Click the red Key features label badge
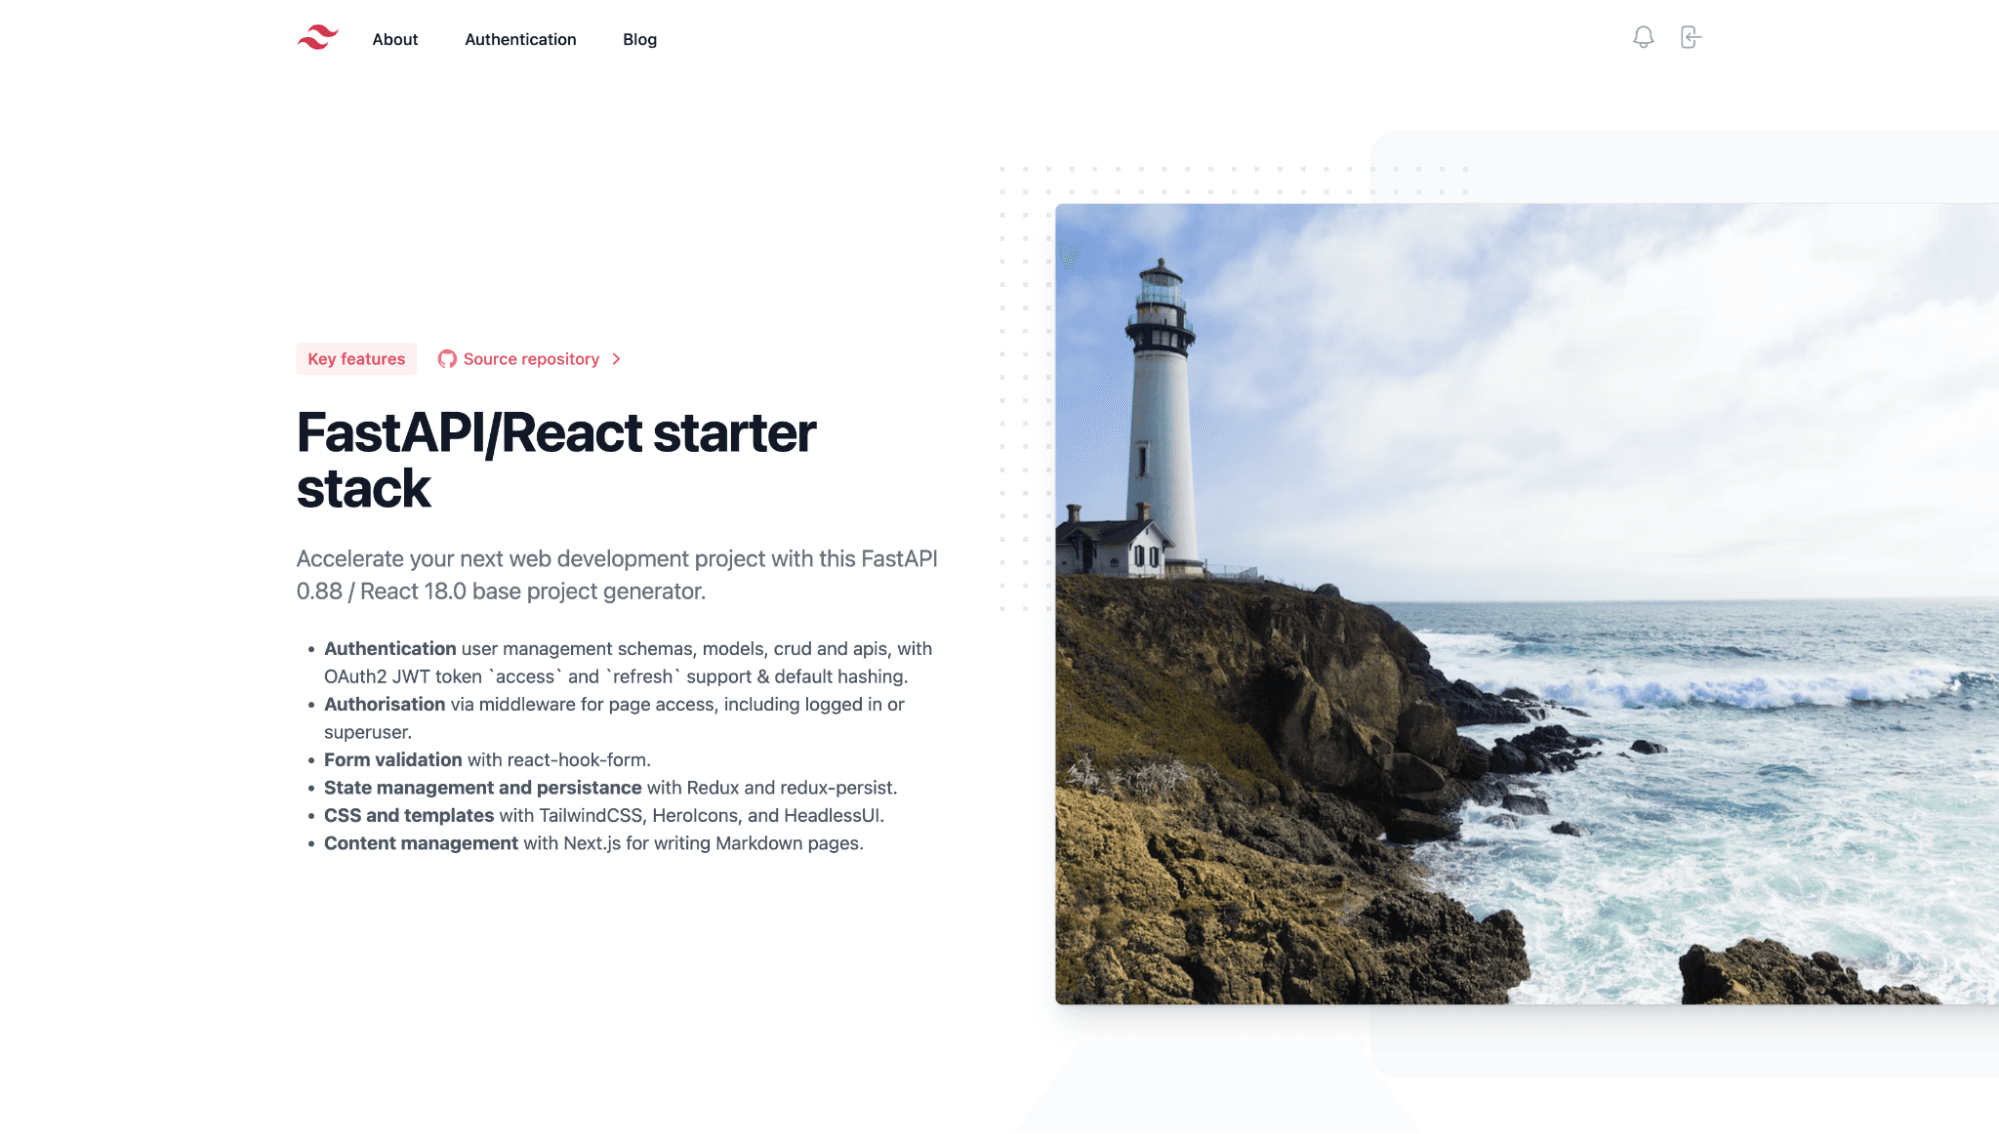The height and width of the screenshot is (1134, 1999). tap(356, 358)
